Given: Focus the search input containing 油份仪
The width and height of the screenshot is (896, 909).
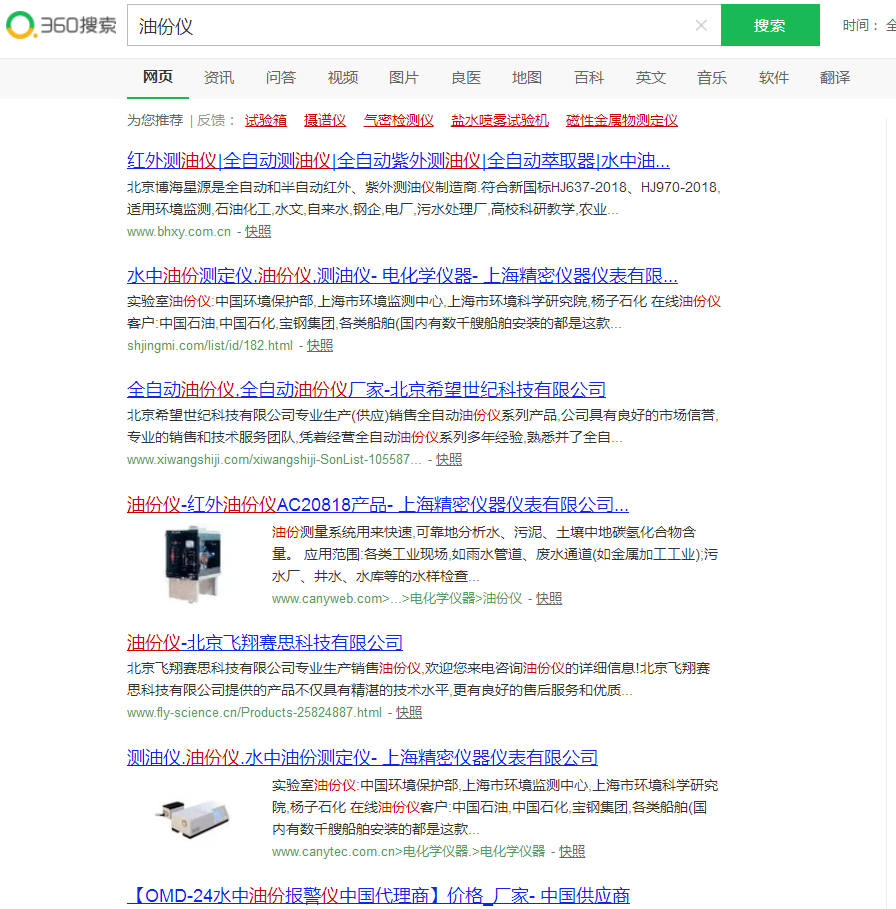Looking at the screenshot, I should click(424, 25).
